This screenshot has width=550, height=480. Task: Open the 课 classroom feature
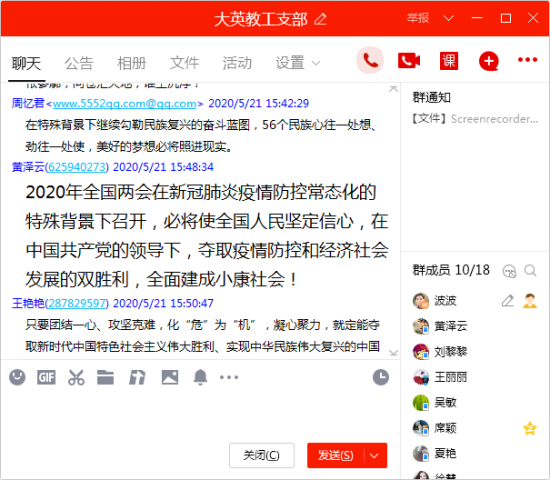(x=449, y=61)
